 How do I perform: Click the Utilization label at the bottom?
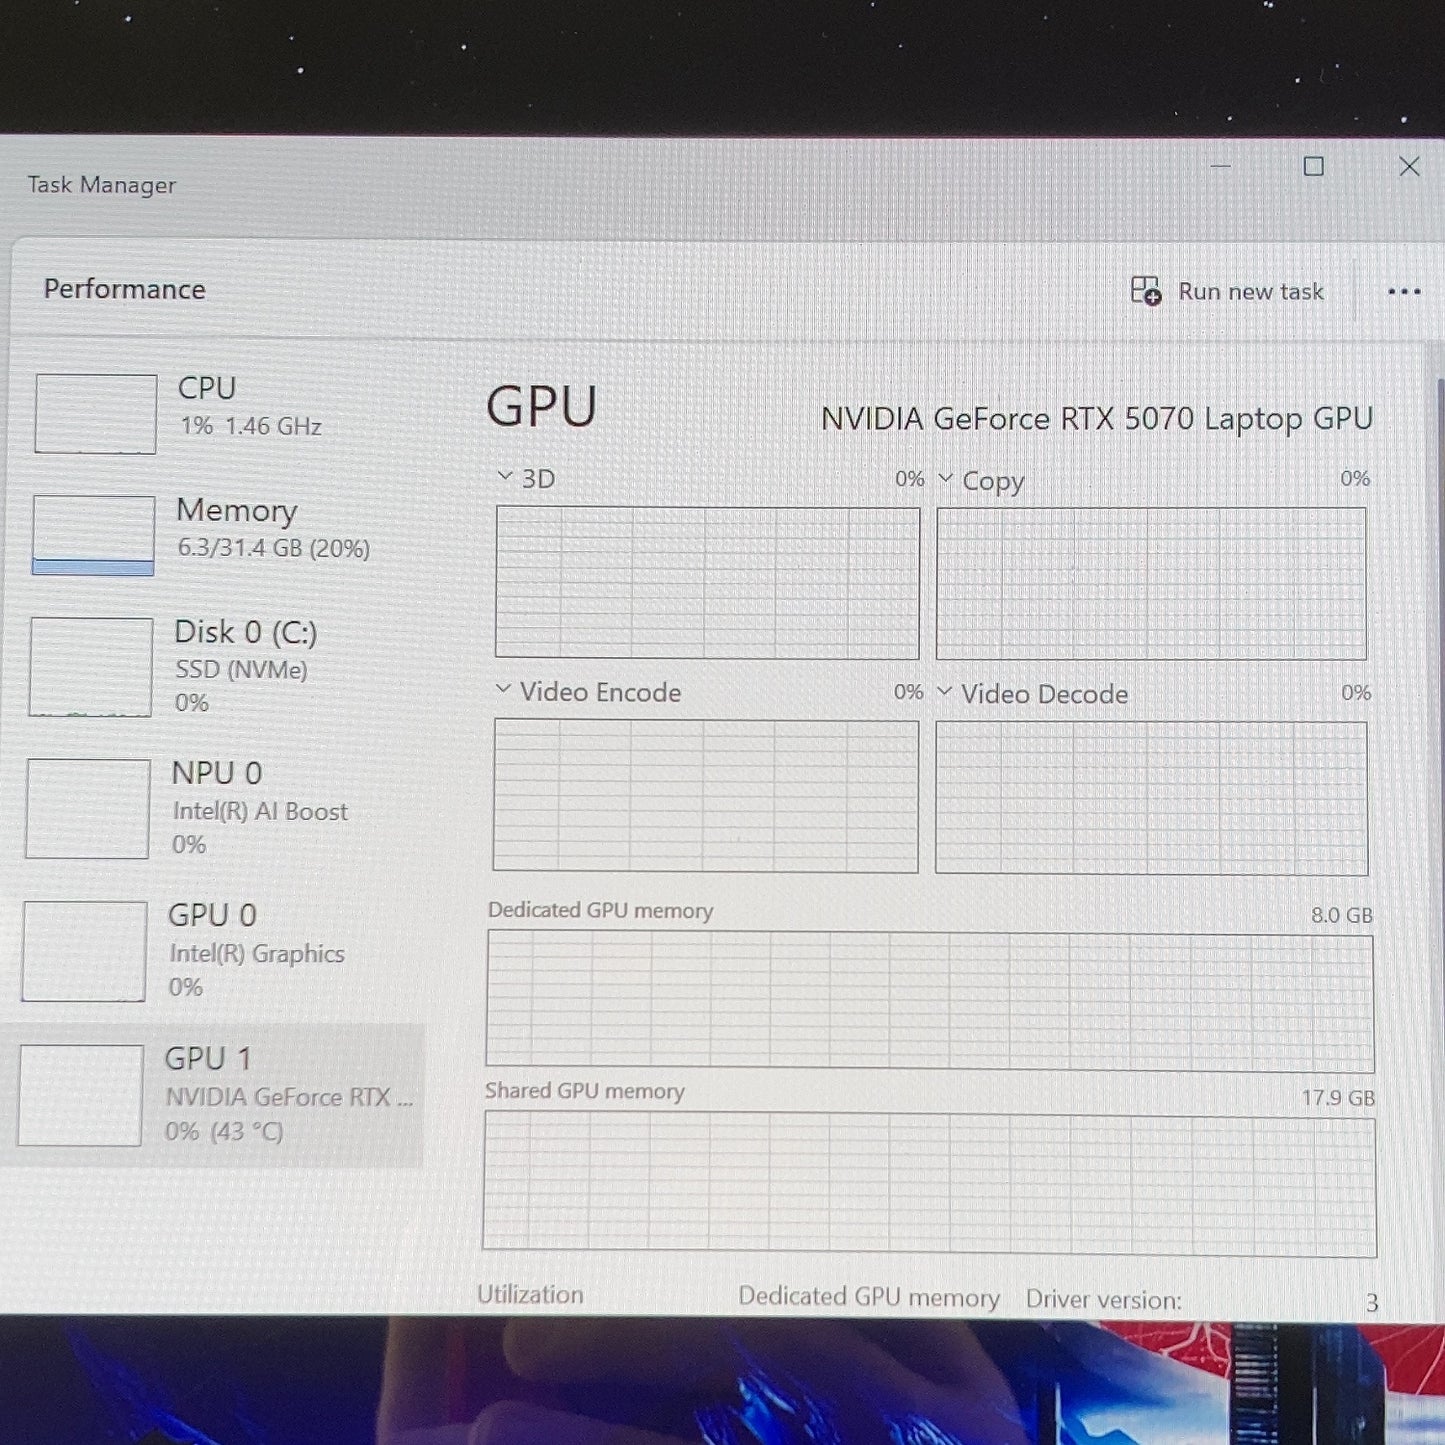(530, 1294)
